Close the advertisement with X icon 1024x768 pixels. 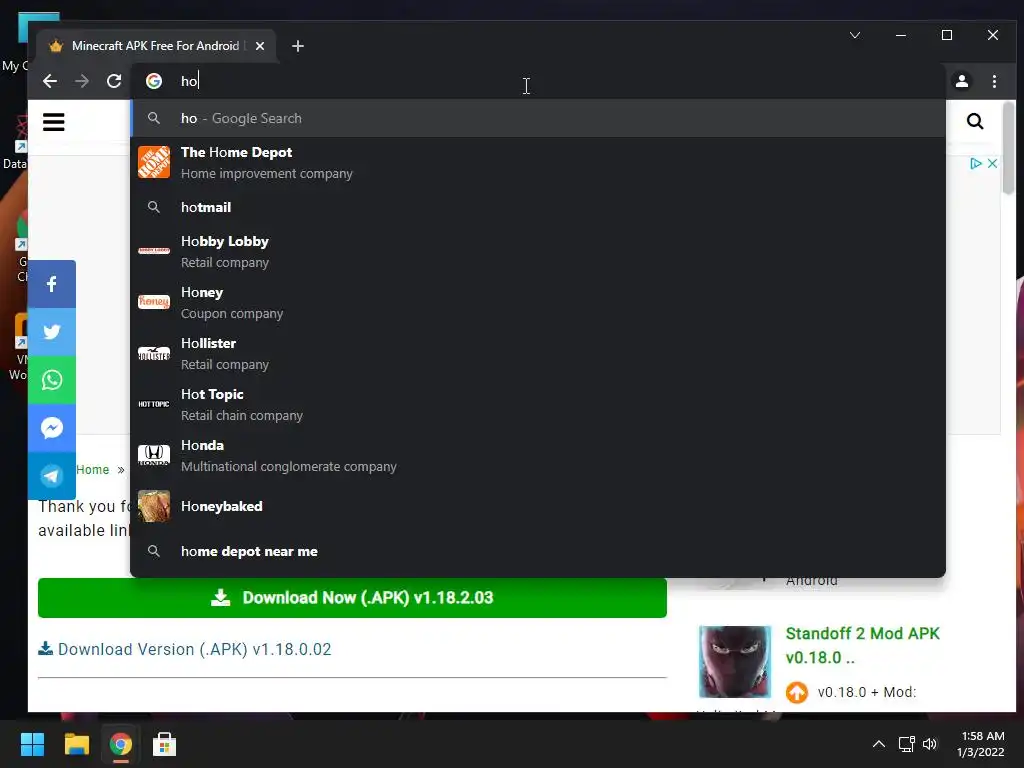pos(992,163)
